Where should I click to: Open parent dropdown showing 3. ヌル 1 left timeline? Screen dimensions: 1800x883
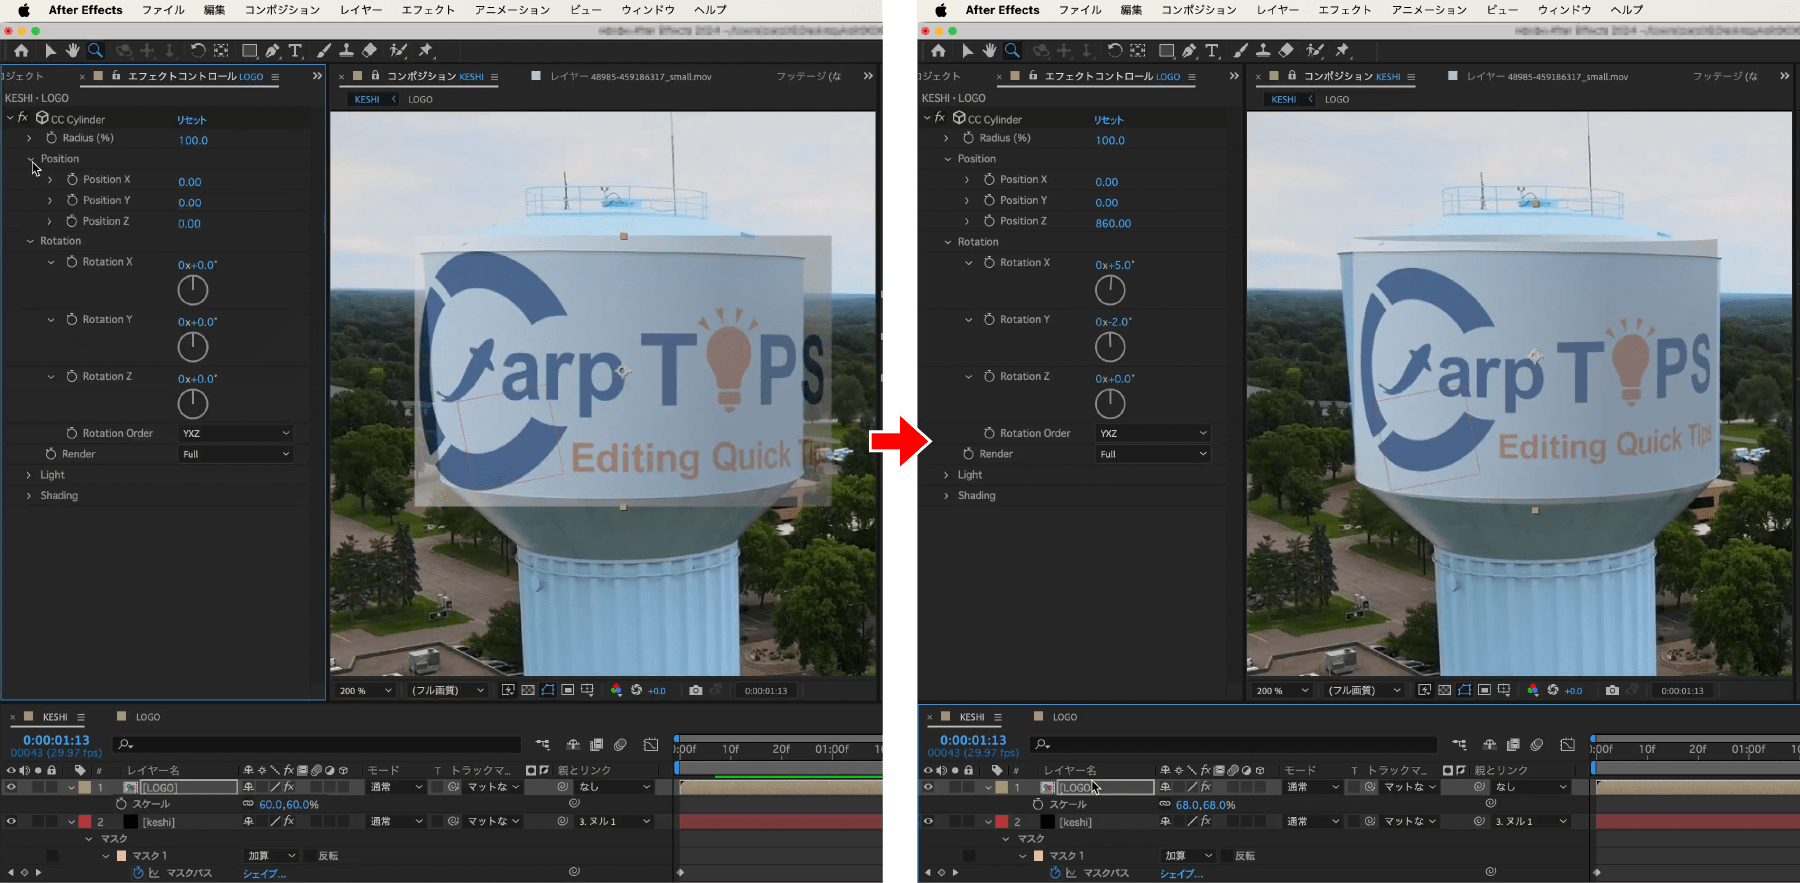point(614,821)
